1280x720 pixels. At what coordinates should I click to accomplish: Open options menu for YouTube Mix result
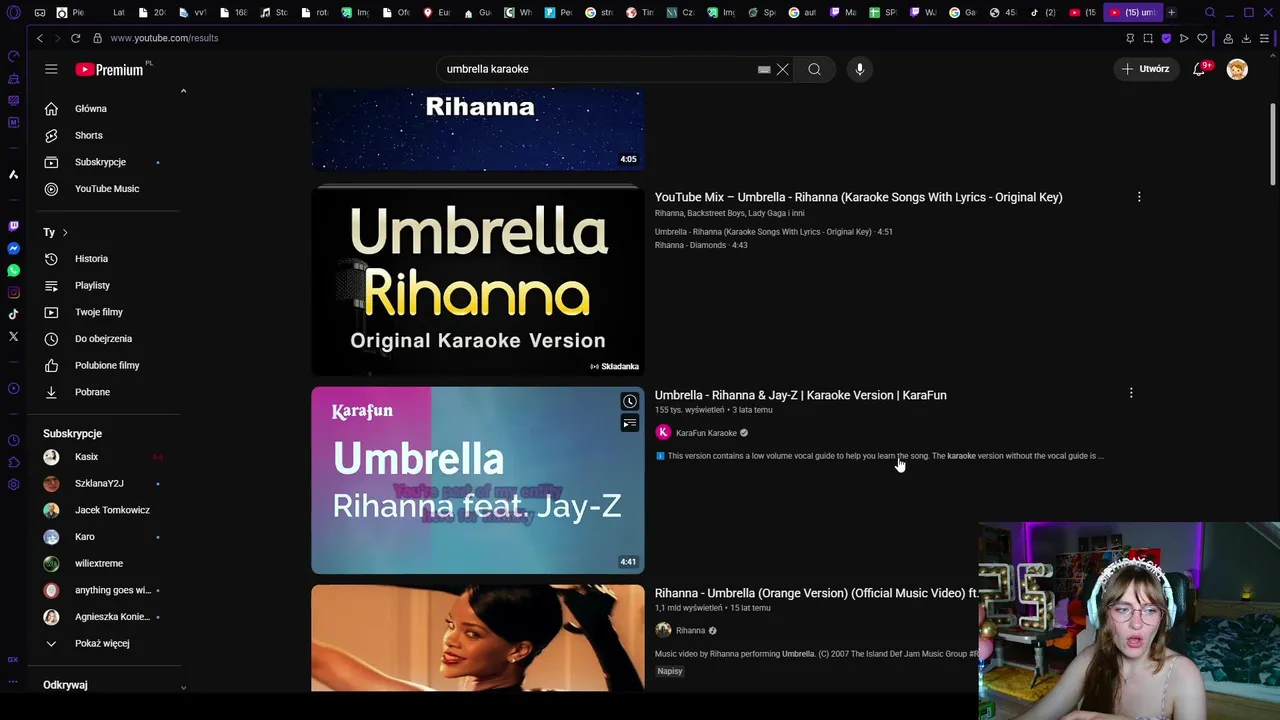[x=1139, y=197]
